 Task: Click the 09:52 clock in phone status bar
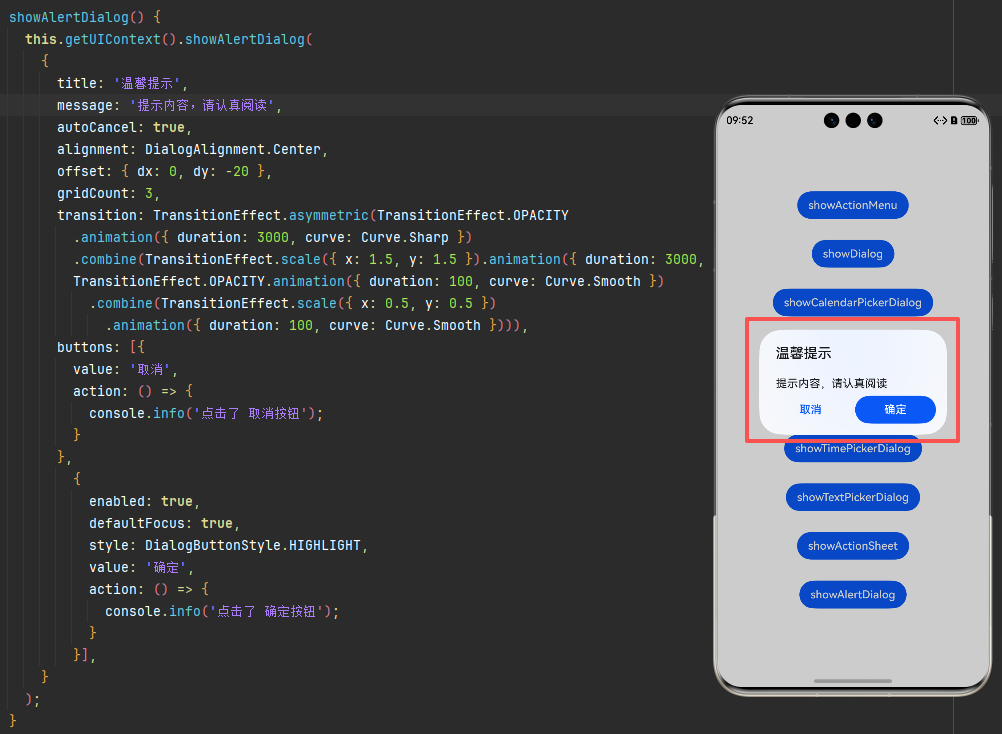[x=739, y=120]
